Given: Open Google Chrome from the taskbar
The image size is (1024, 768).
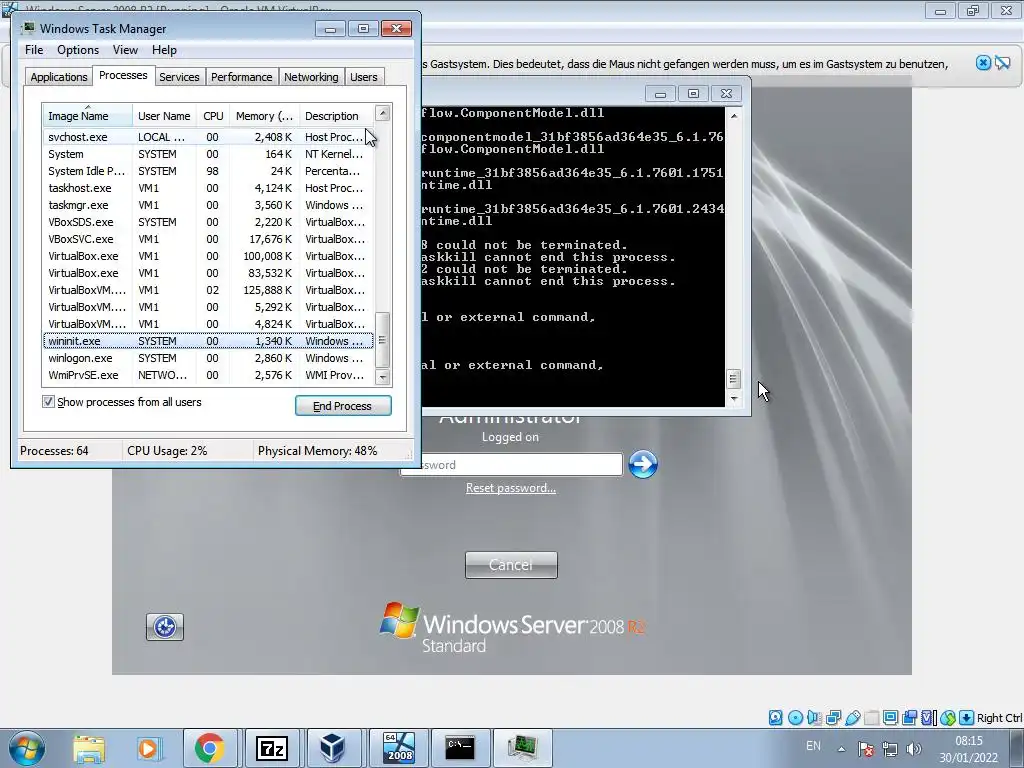Looking at the screenshot, I should coord(209,748).
